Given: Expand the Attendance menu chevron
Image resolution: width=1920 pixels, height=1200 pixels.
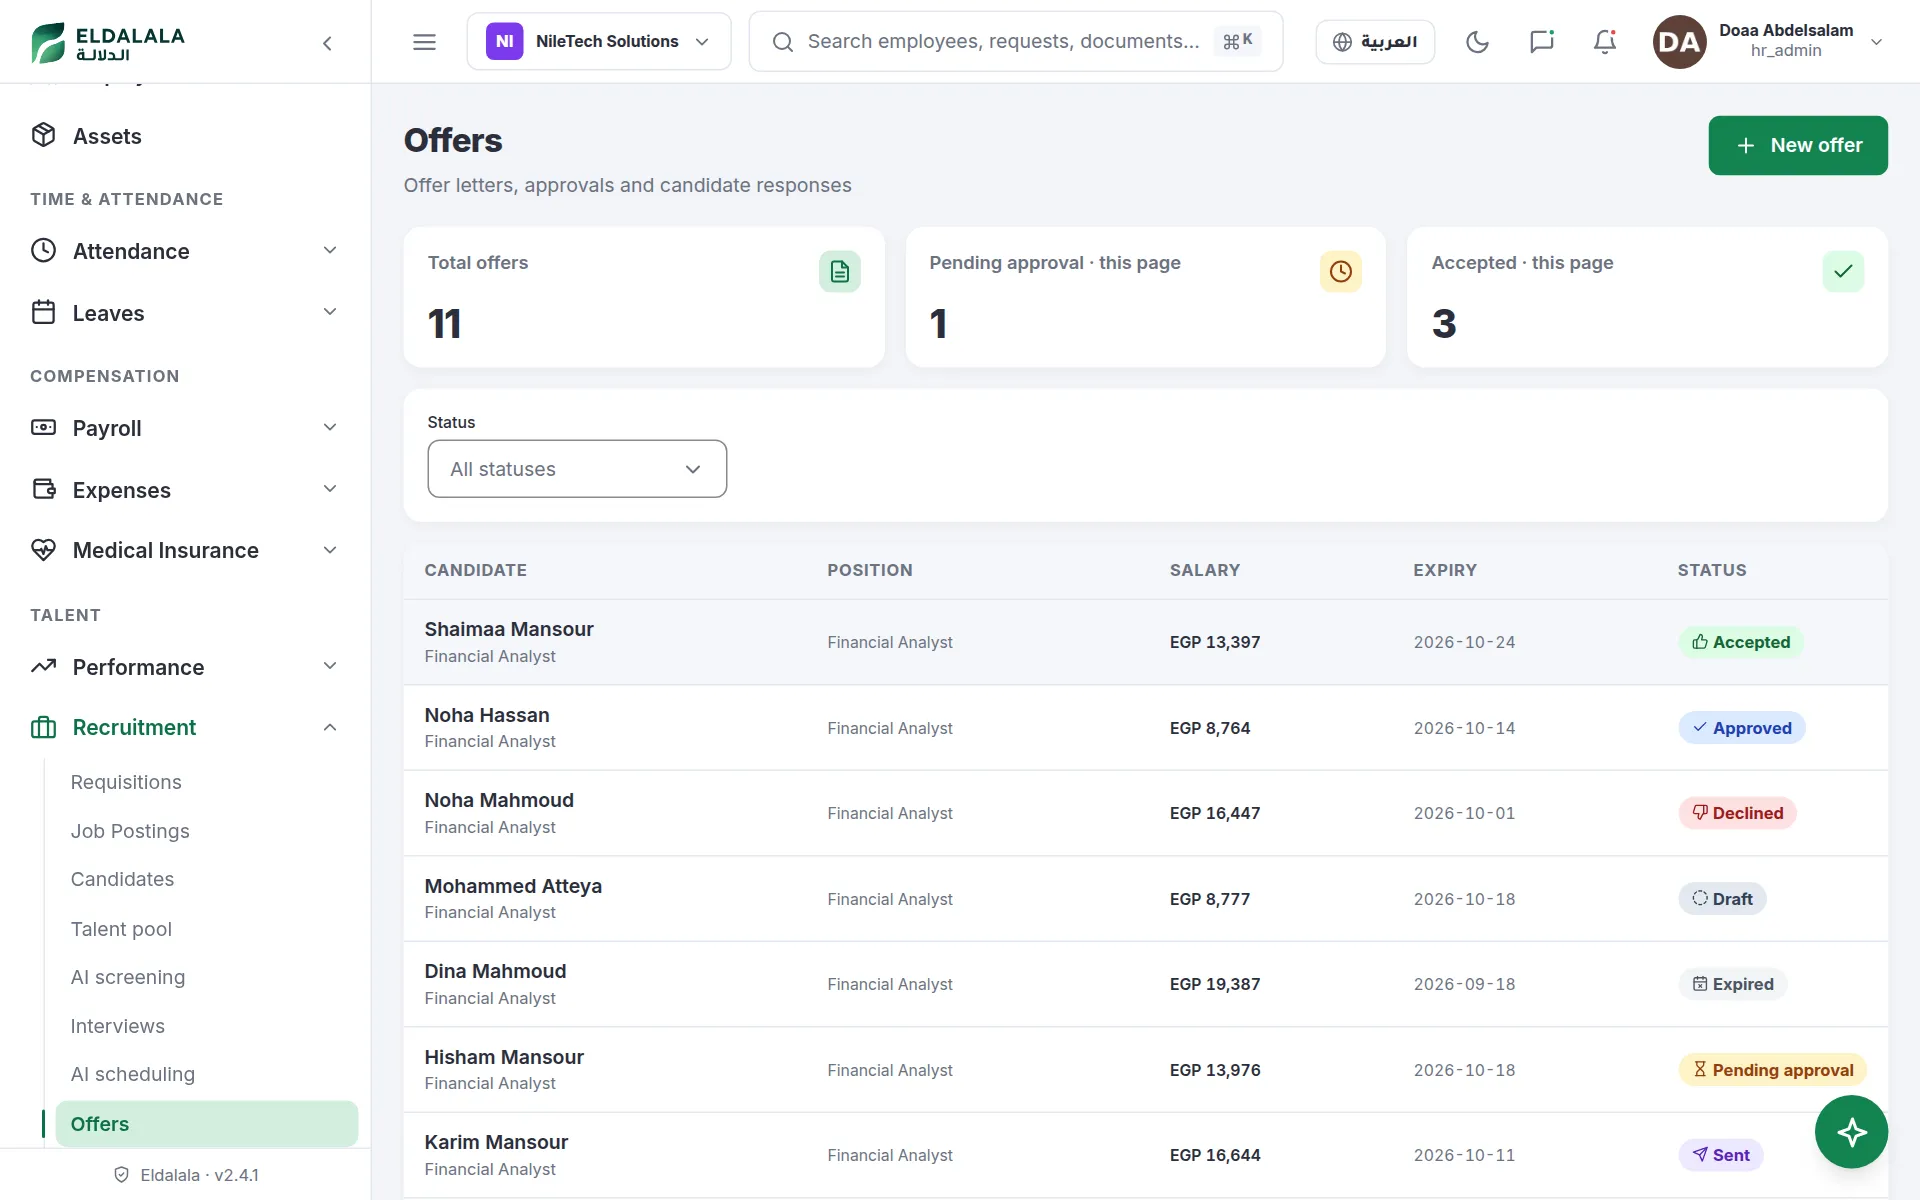Looking at the screenshot, I should pos(330,250).
